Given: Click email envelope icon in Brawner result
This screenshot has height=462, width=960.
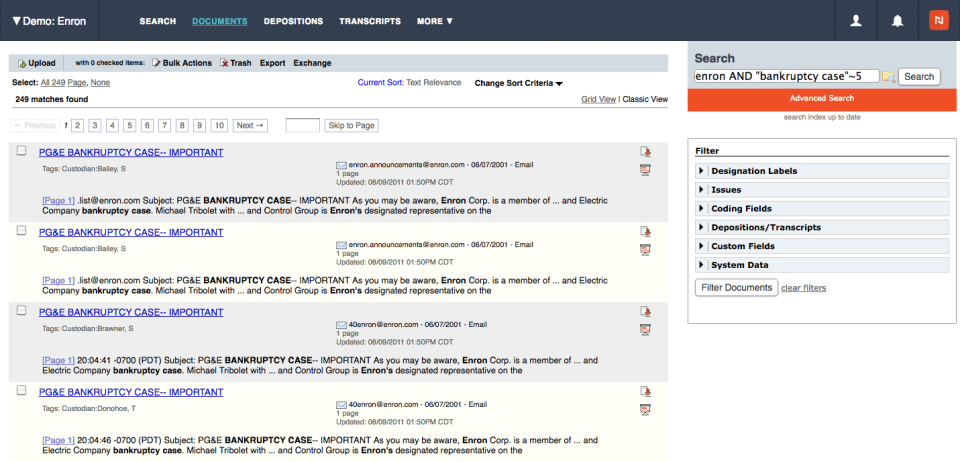Looking at the screenshot, I should [341, 324].
